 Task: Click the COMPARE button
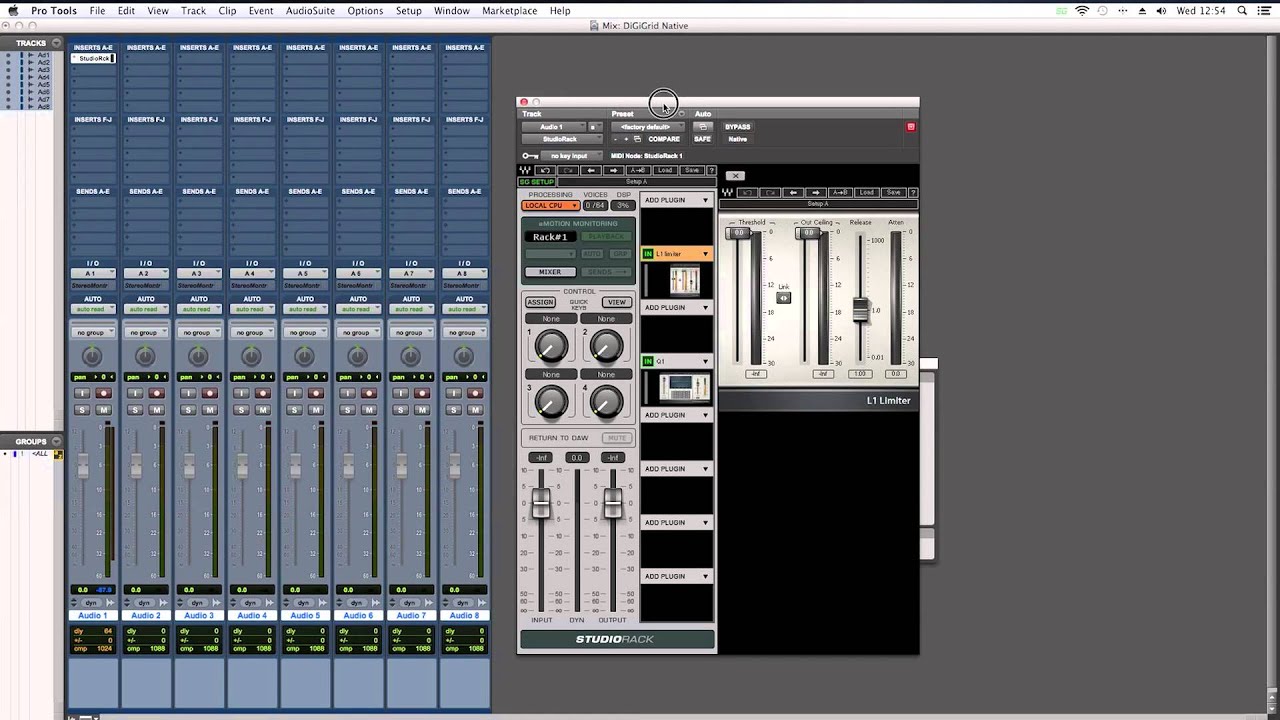click(664, 139)
